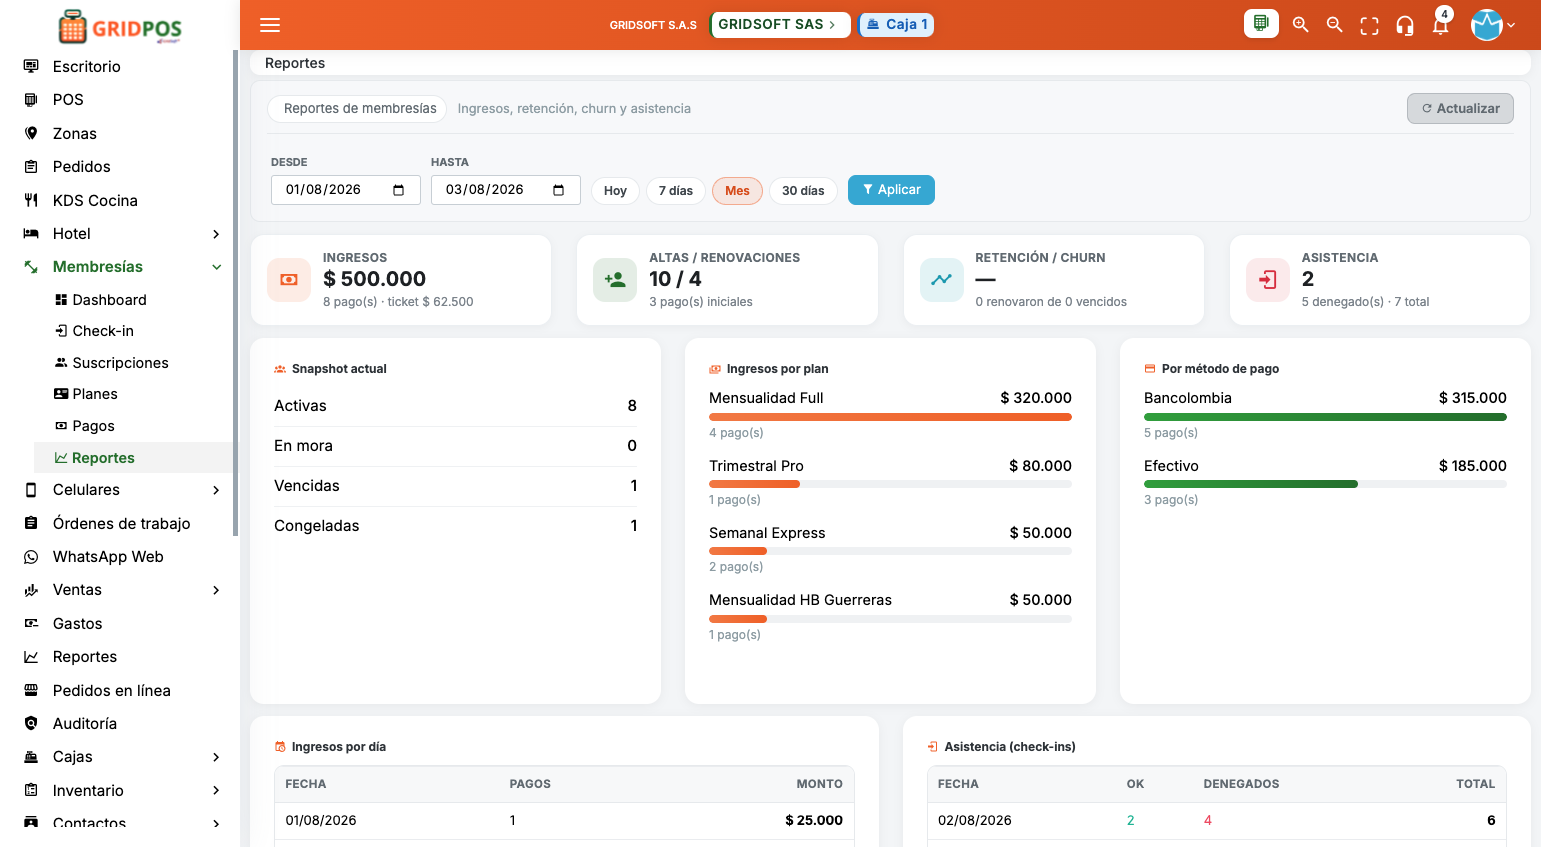Viewport: 1541px width, 847px height.
Task: Click the Retención trend line icon
Action: tap(941, 280)
